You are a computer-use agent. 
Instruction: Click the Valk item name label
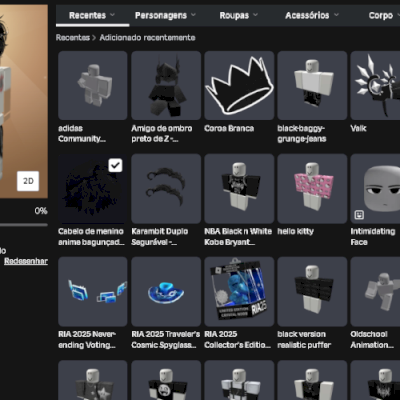[358, 129]
